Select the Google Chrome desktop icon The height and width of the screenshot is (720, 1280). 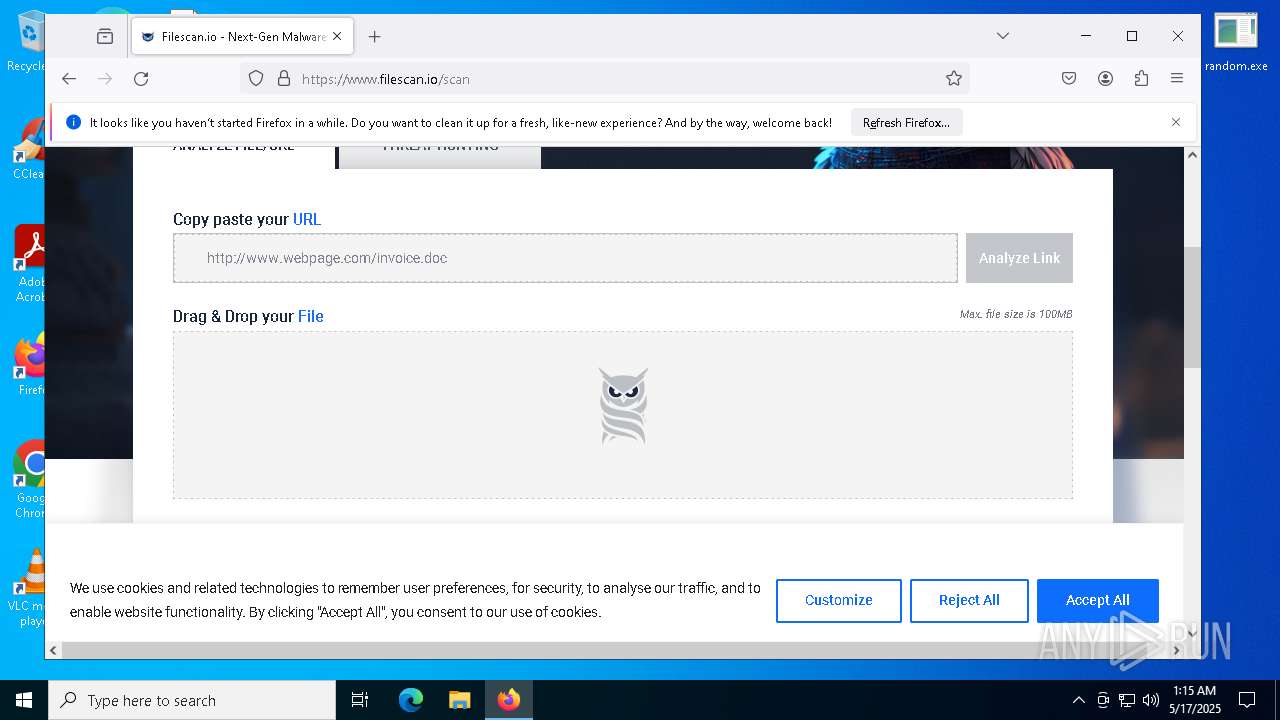(x=30, y=480)
